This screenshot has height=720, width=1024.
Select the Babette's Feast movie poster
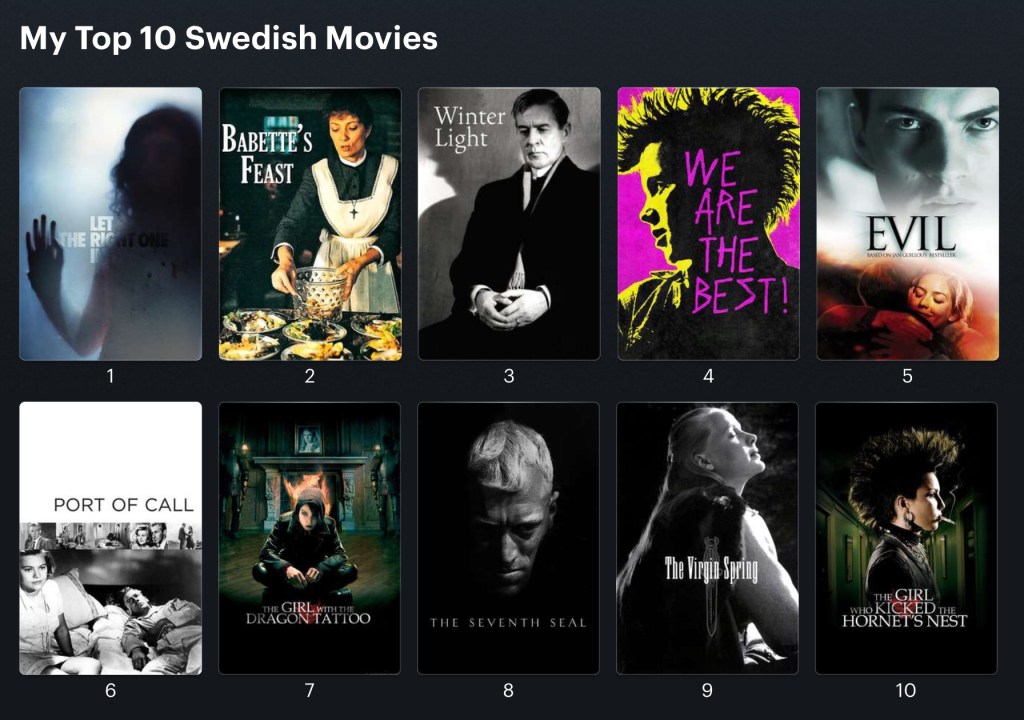pos(310,224)
